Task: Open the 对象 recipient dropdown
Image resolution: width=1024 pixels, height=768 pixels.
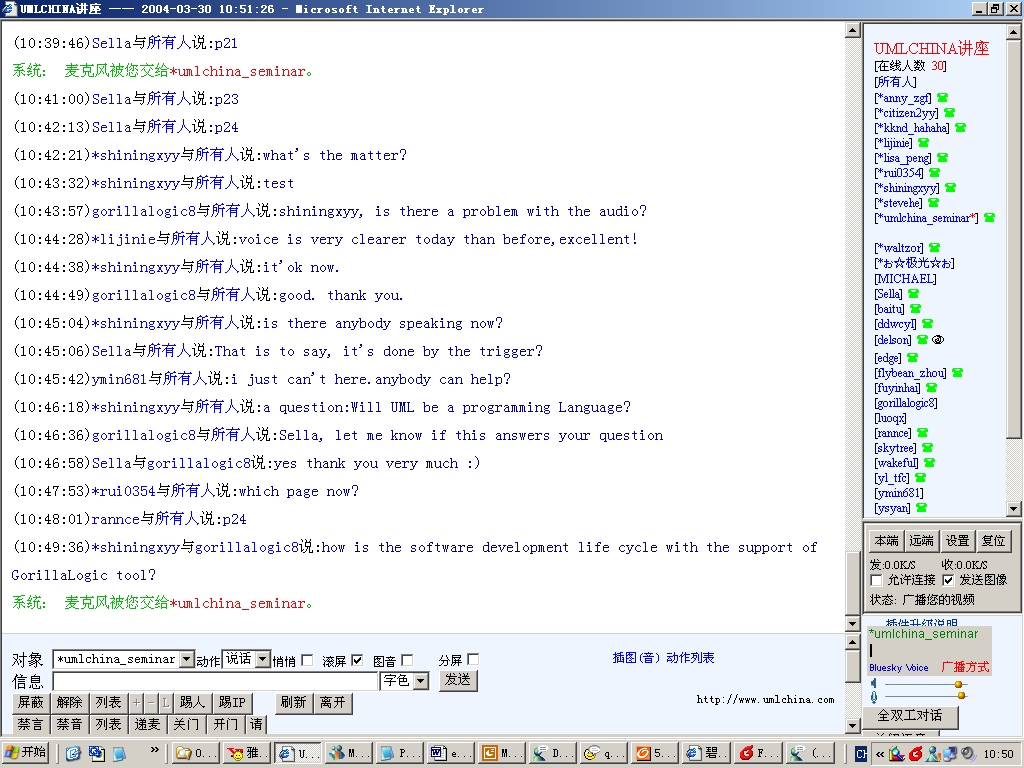Action: (187, 660)
